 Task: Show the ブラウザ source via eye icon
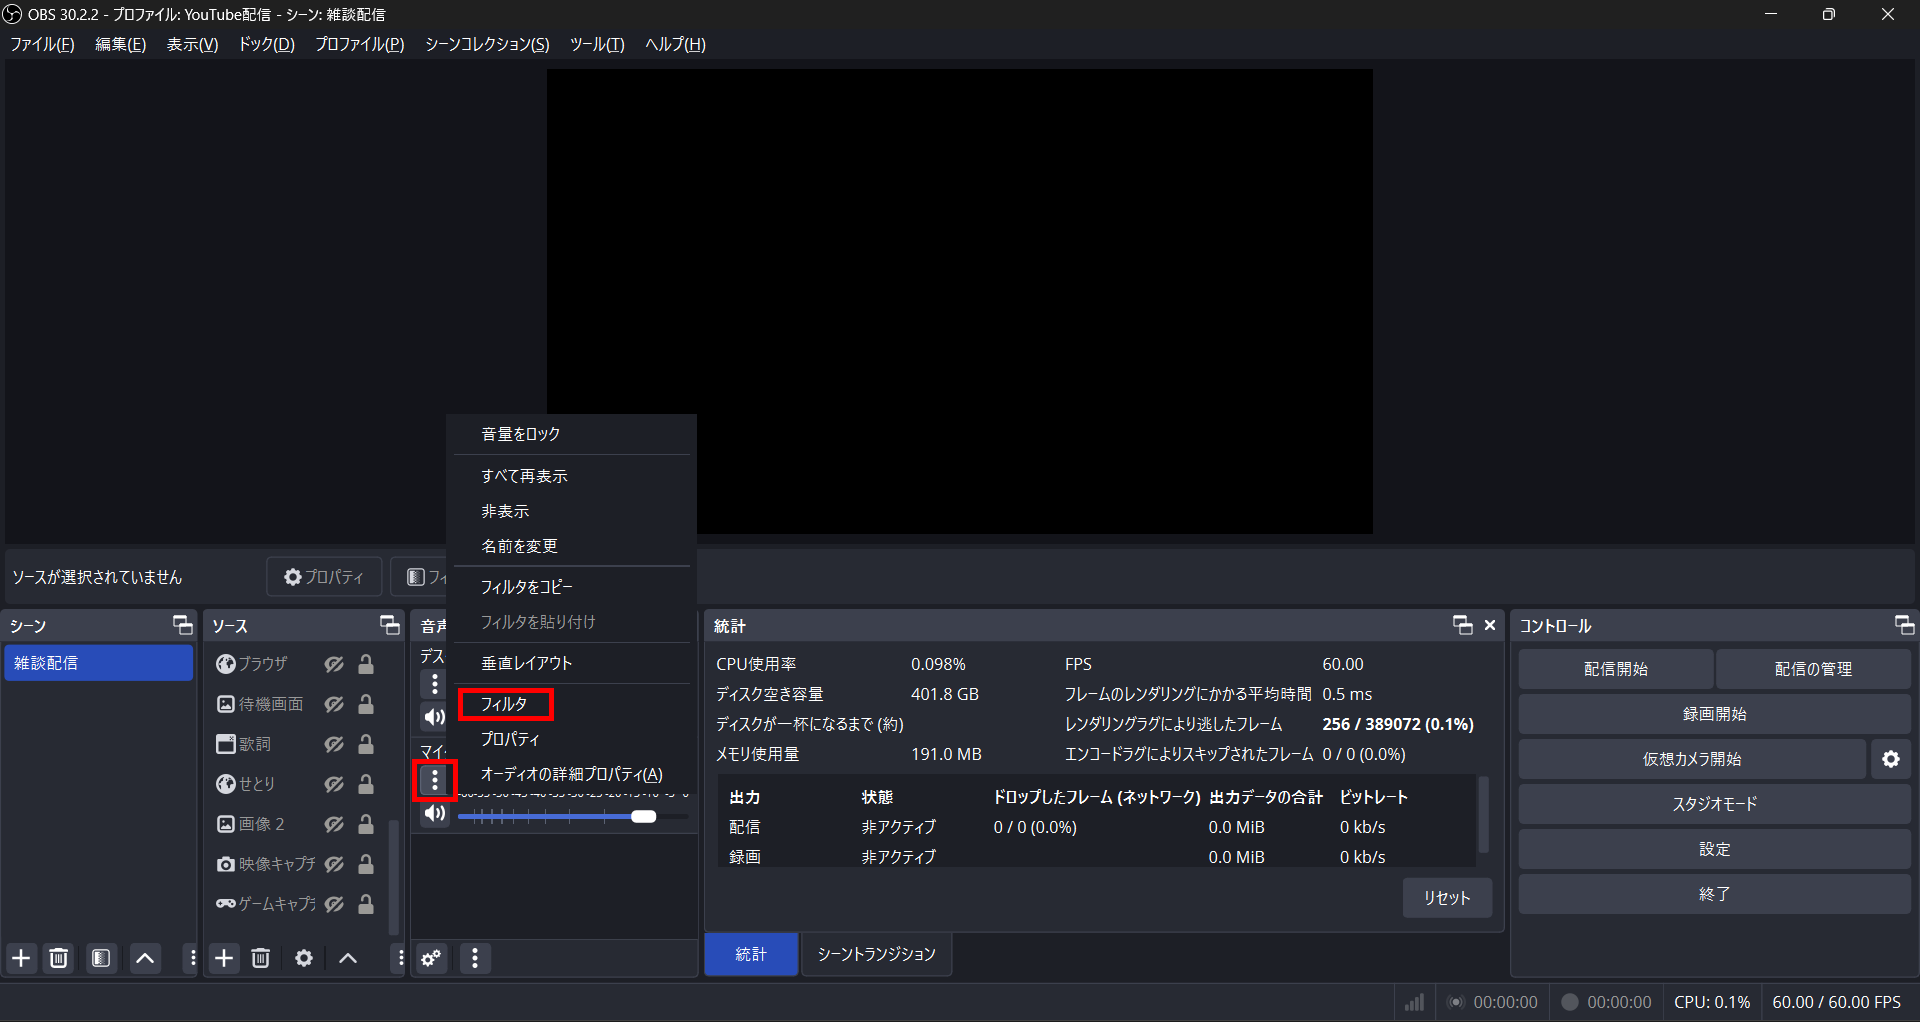(334, 664)
